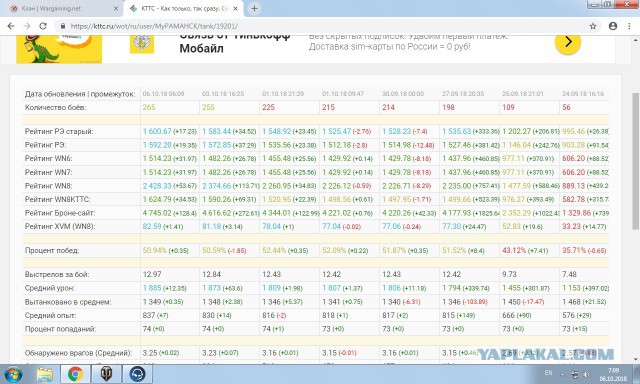Screen dimensions: 640x384
Task: Open the Chrome profile avatar menu
Action: click(x=613, y=26)
